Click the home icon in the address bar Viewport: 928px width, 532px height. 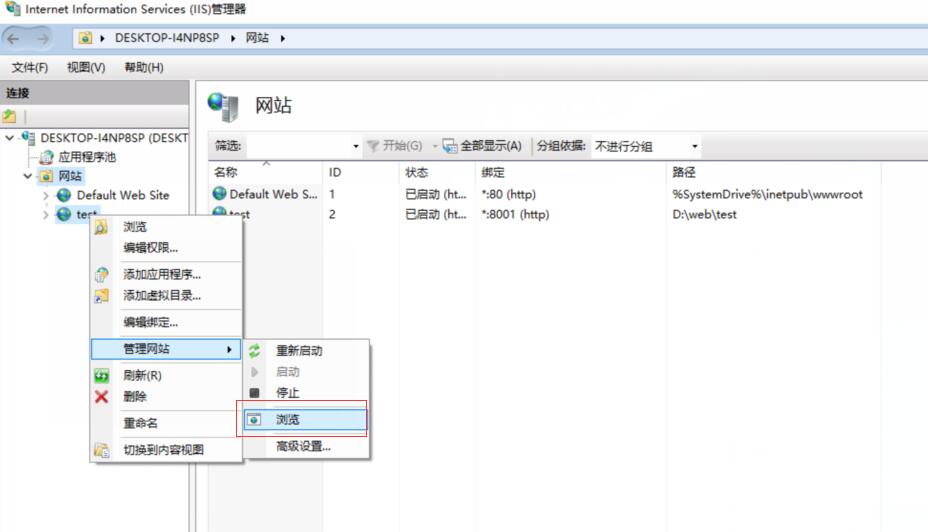[85, 38]
